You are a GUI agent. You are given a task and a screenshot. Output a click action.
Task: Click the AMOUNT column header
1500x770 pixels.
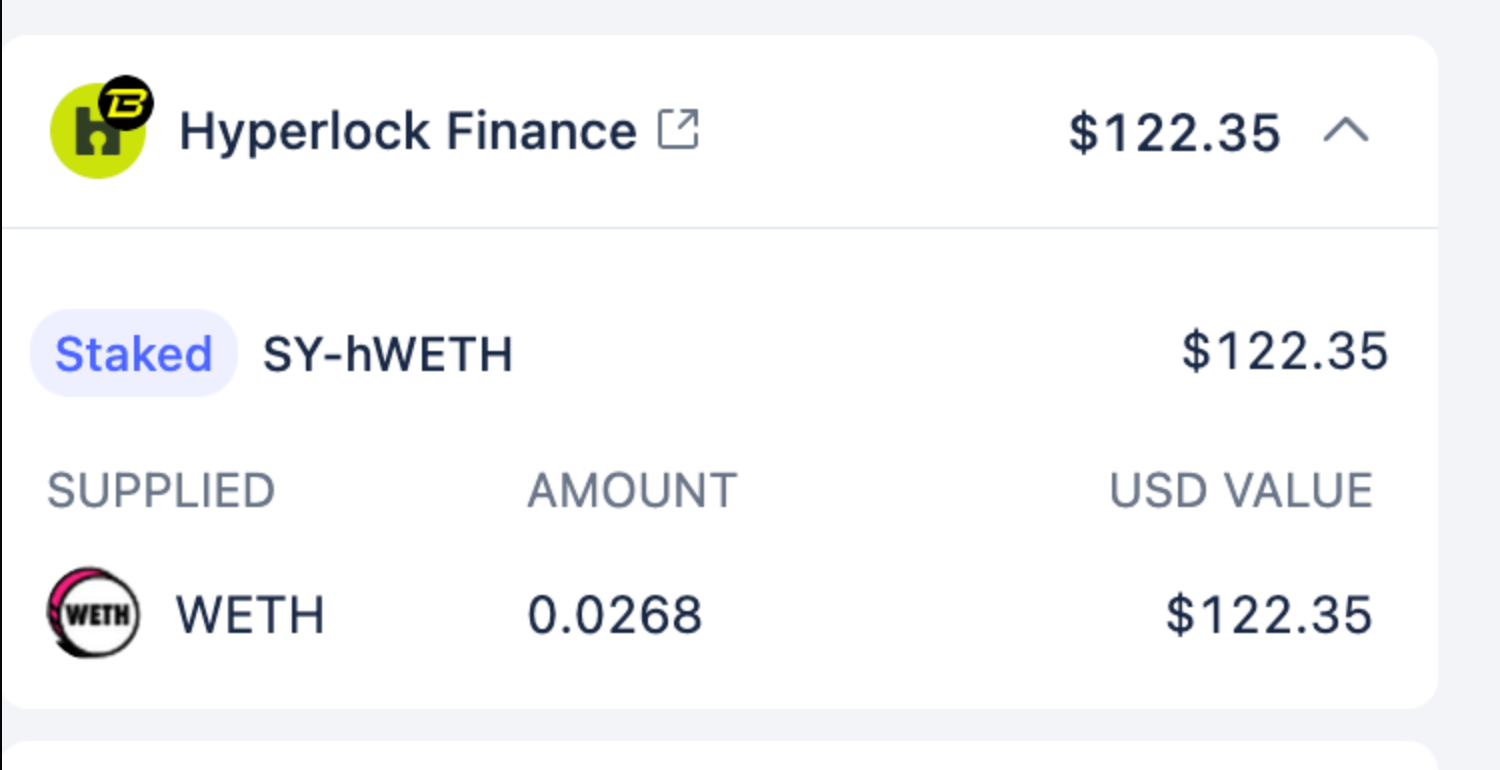click(x=632, y=491)
